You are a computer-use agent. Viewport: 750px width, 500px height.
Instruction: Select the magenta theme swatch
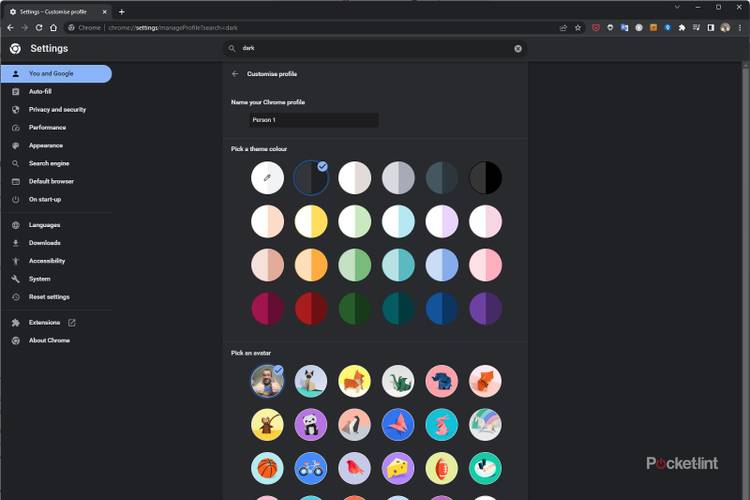[267, 309]
